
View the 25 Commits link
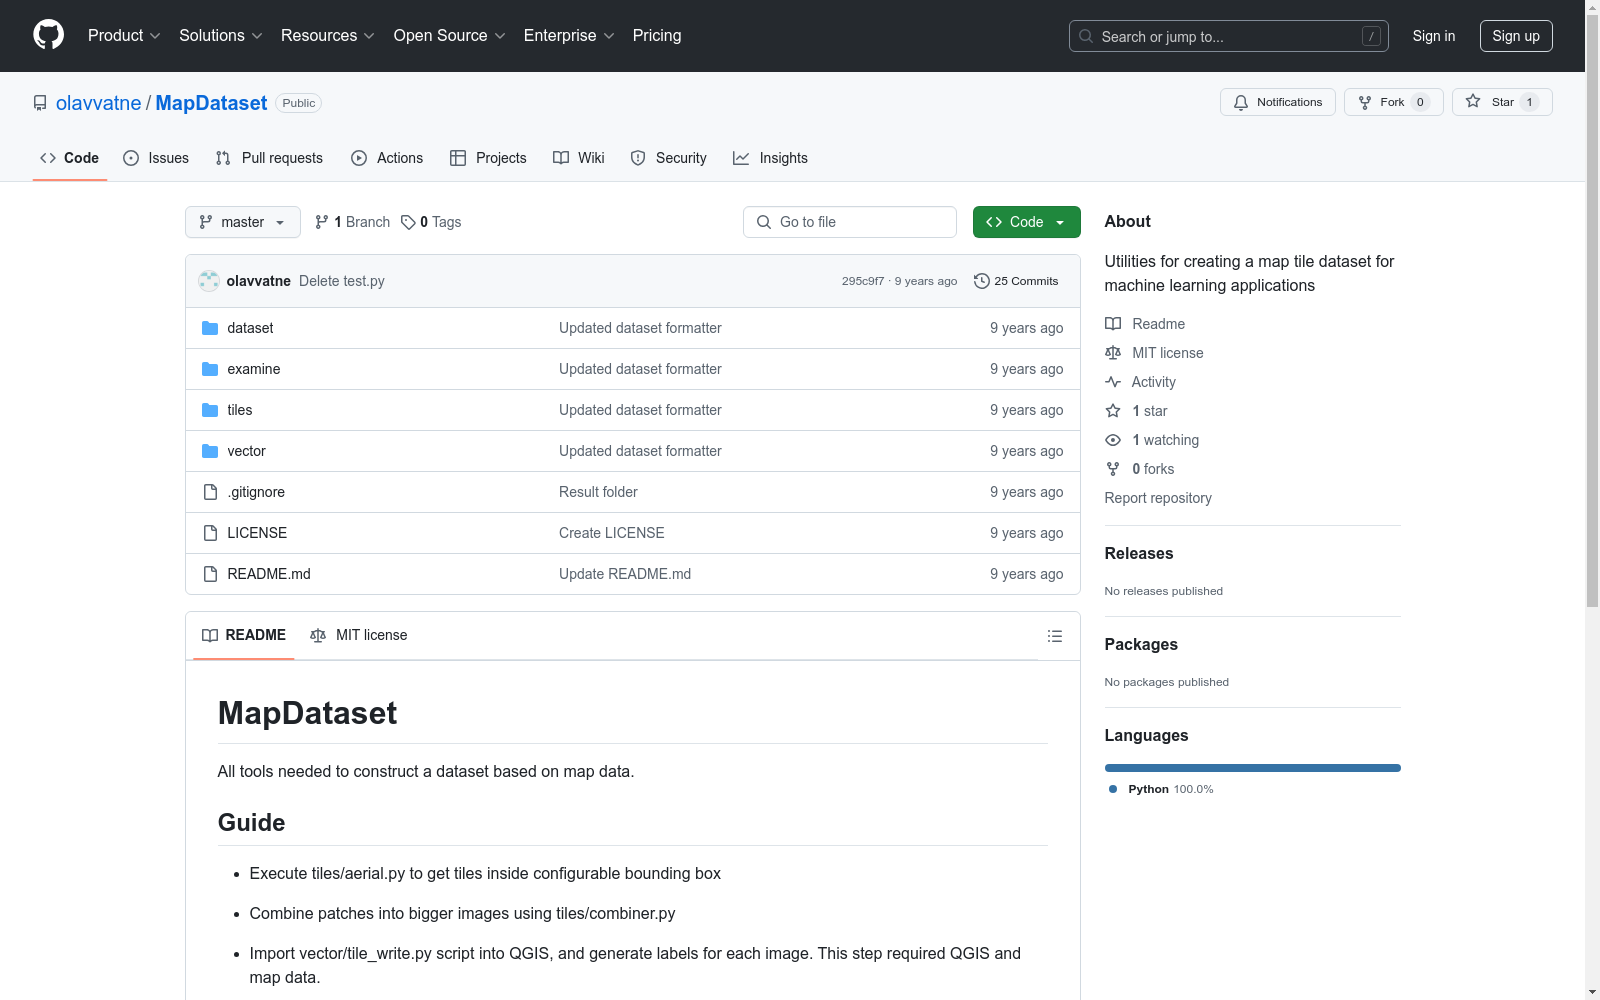click(x=1016, y=281)
